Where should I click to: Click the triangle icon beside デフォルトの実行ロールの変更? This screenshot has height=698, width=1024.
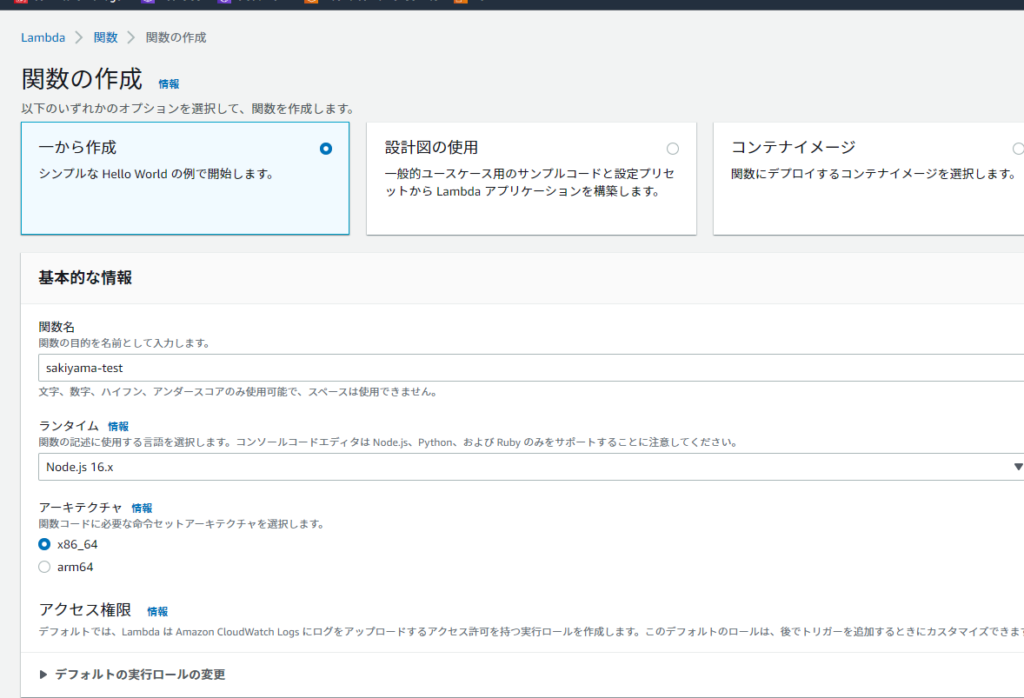pos(44,675)
